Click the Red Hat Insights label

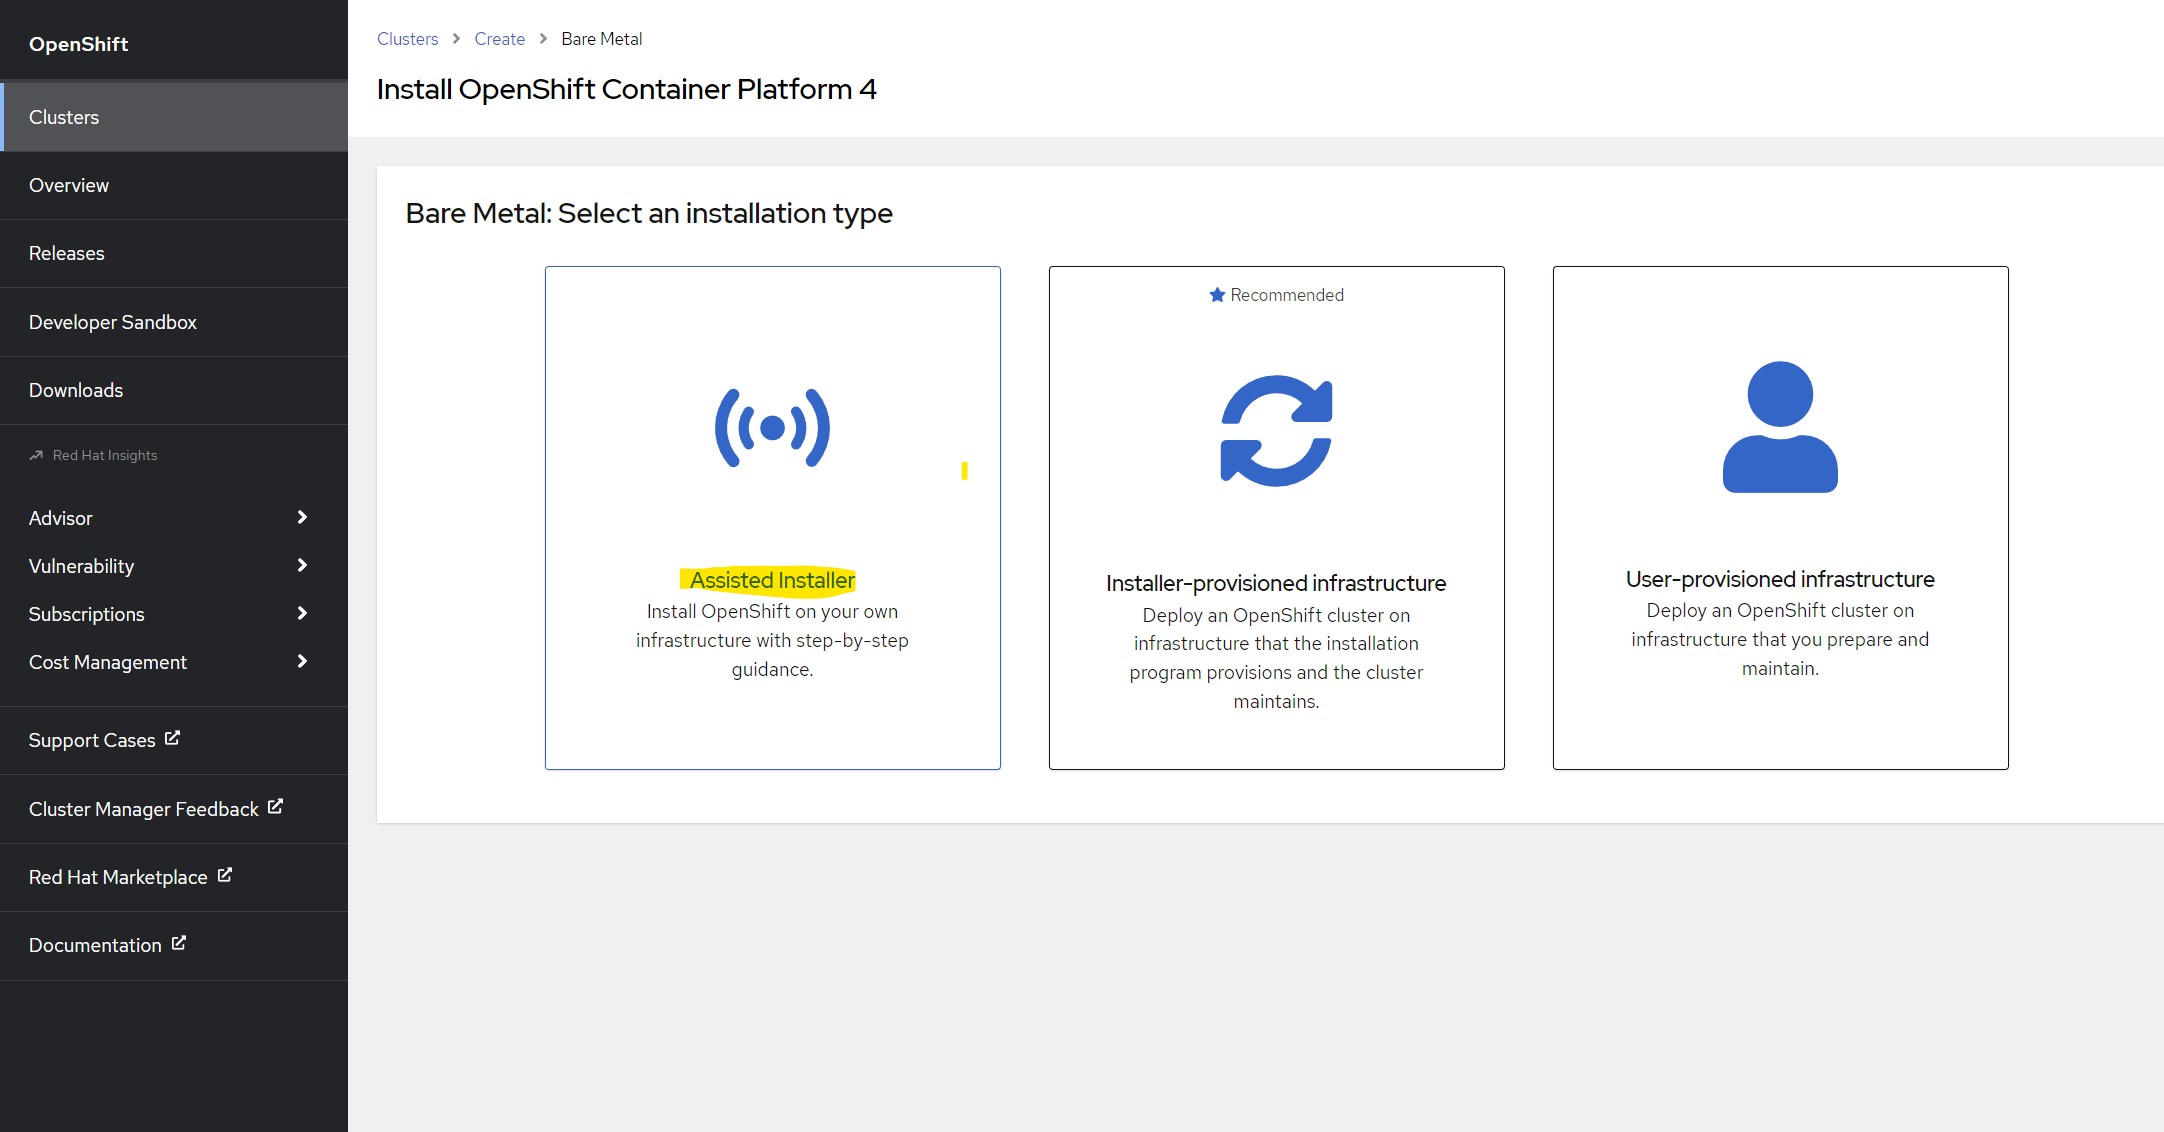pos(105,455)
